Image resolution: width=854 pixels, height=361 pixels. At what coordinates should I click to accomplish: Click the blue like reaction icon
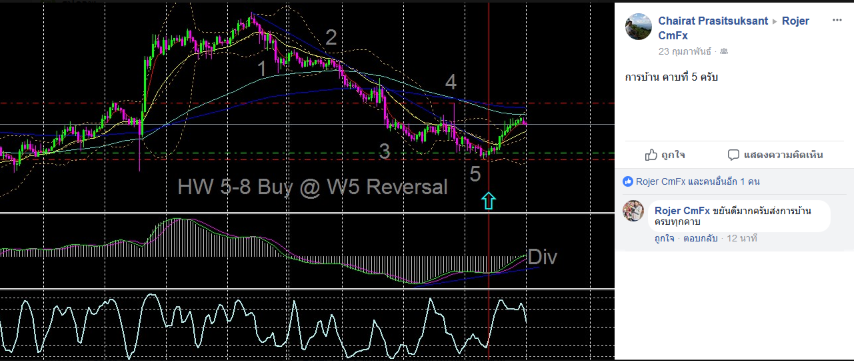coord(628,182)
